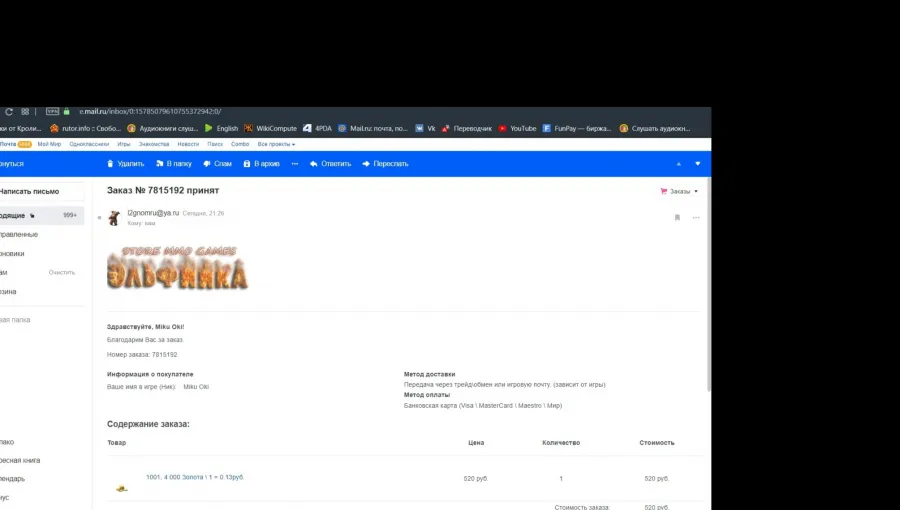This screenshot has height=510, width=900.
Task: Click the gold coins product thumbnail
Action: 122,488
